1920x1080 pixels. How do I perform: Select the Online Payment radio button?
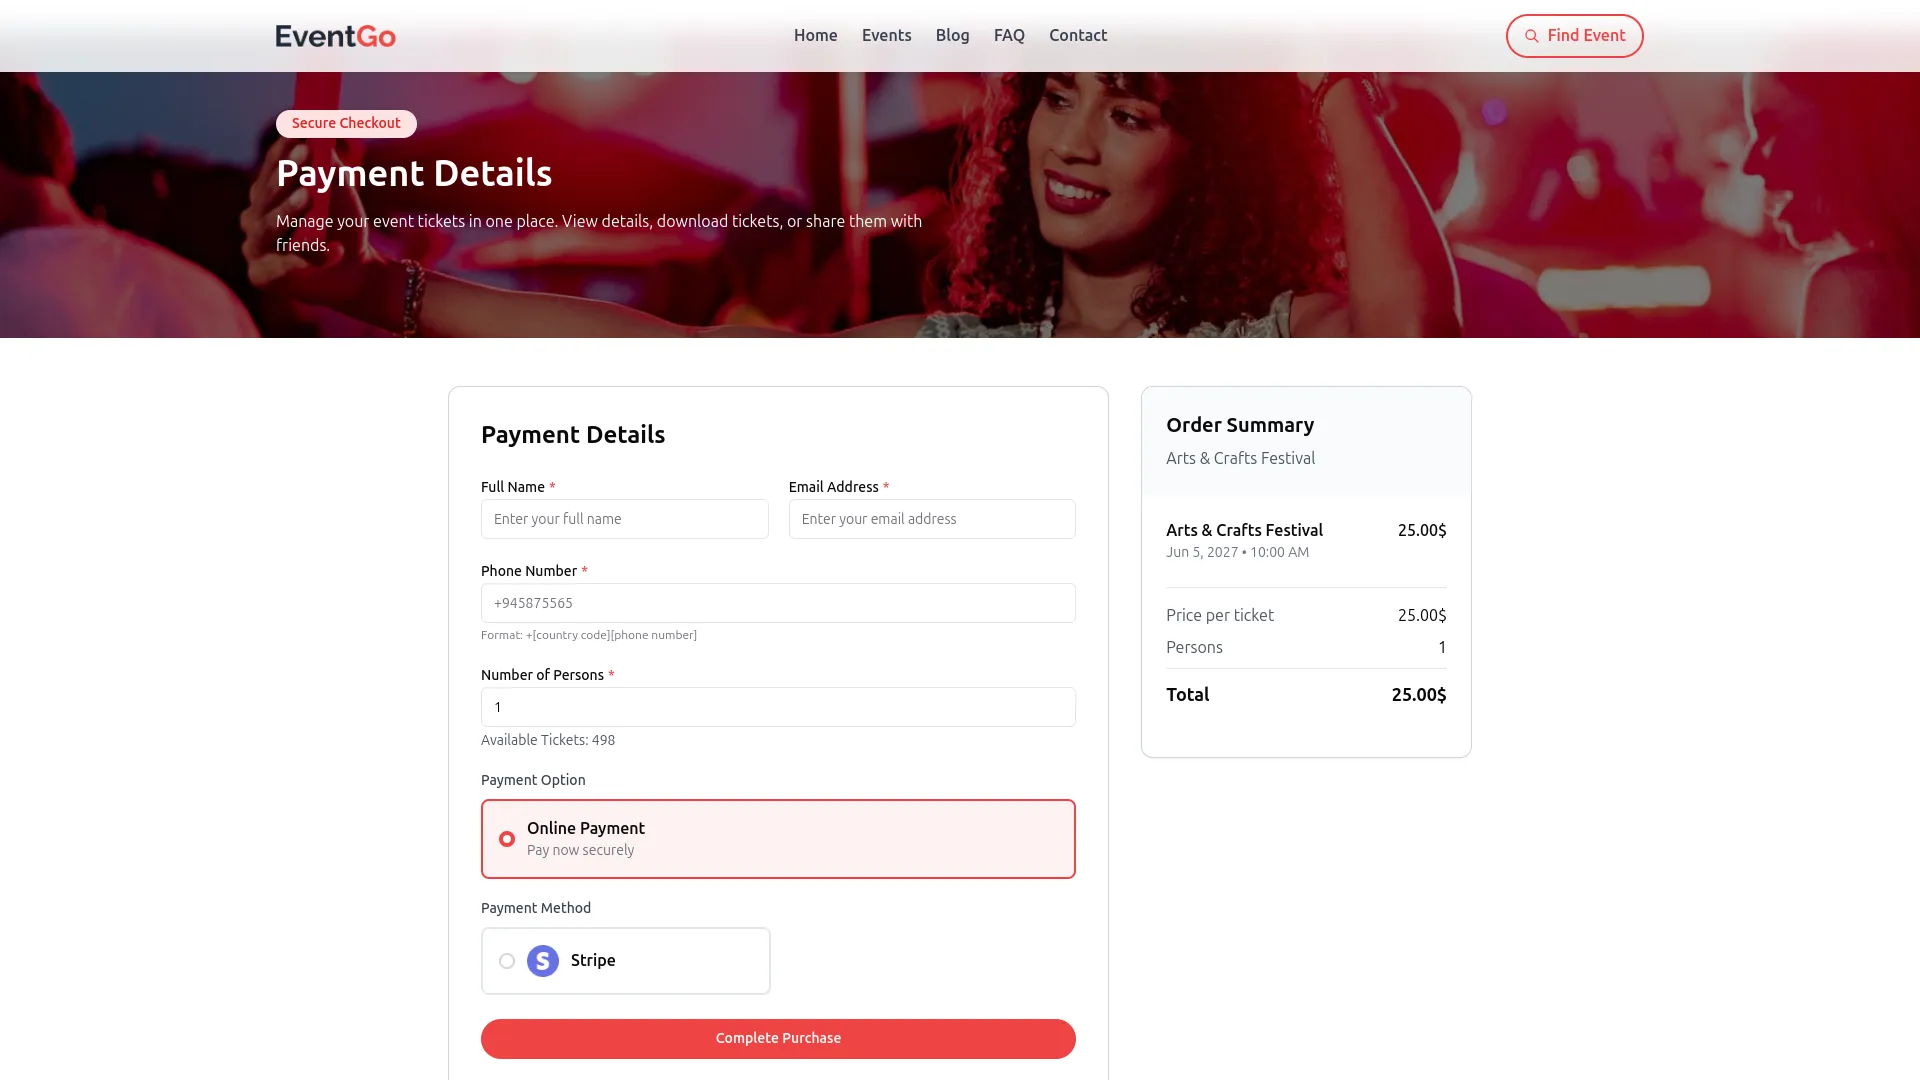(507, 839)
